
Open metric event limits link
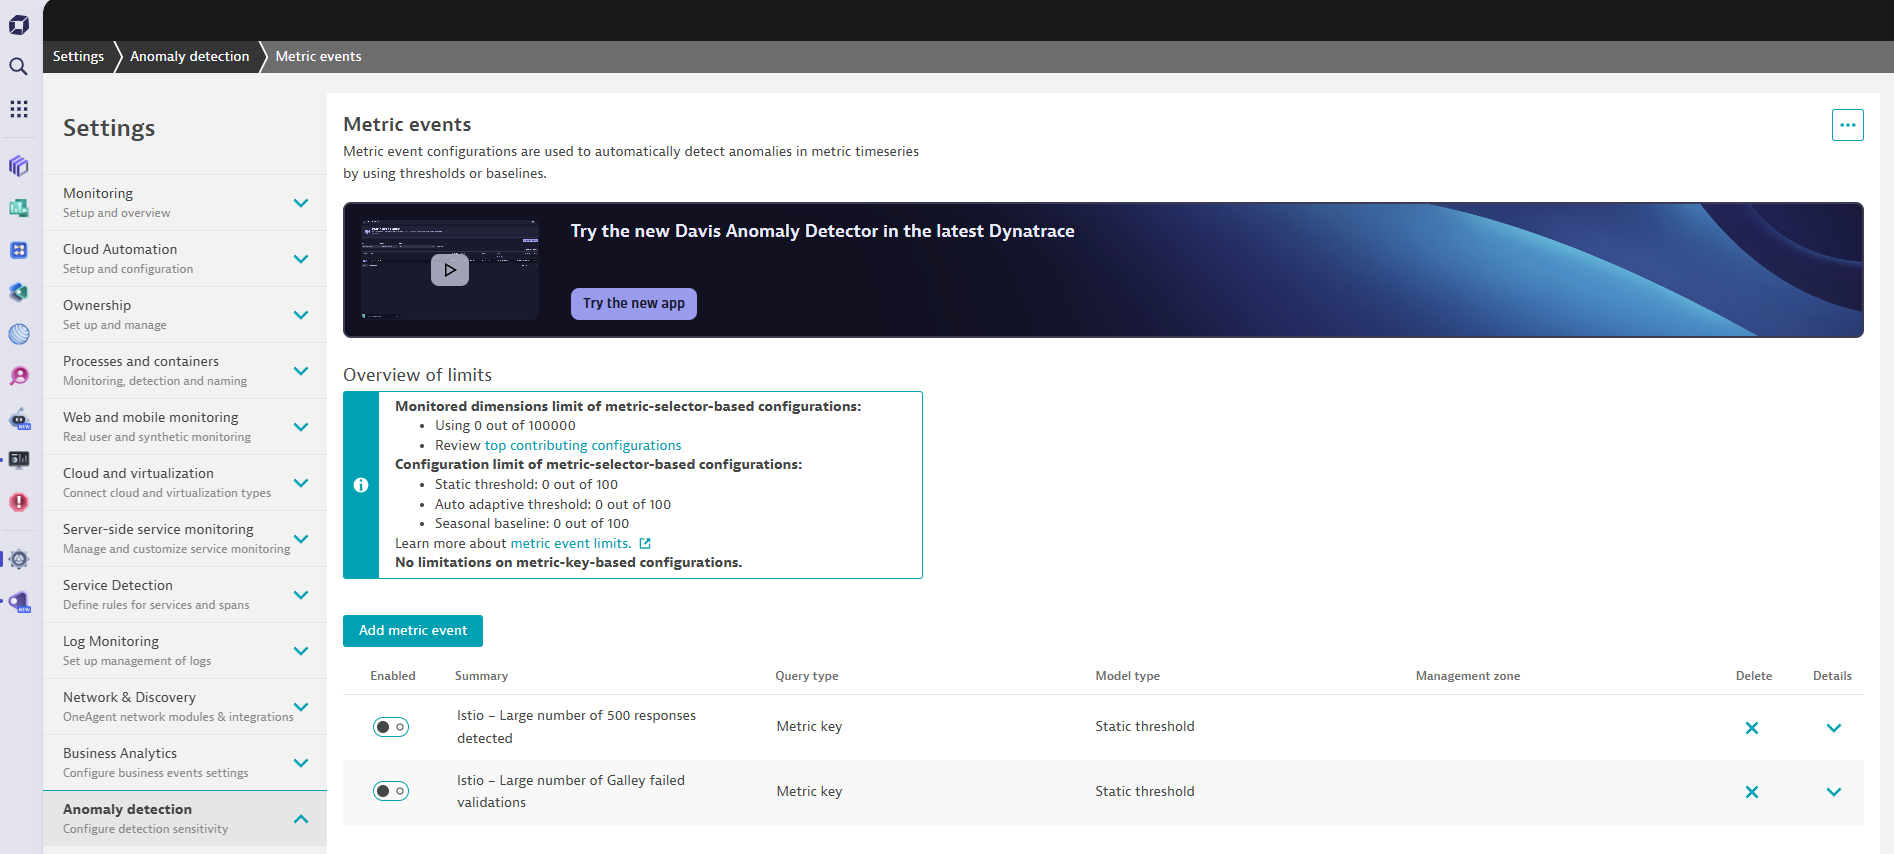[x=570, y=544]
